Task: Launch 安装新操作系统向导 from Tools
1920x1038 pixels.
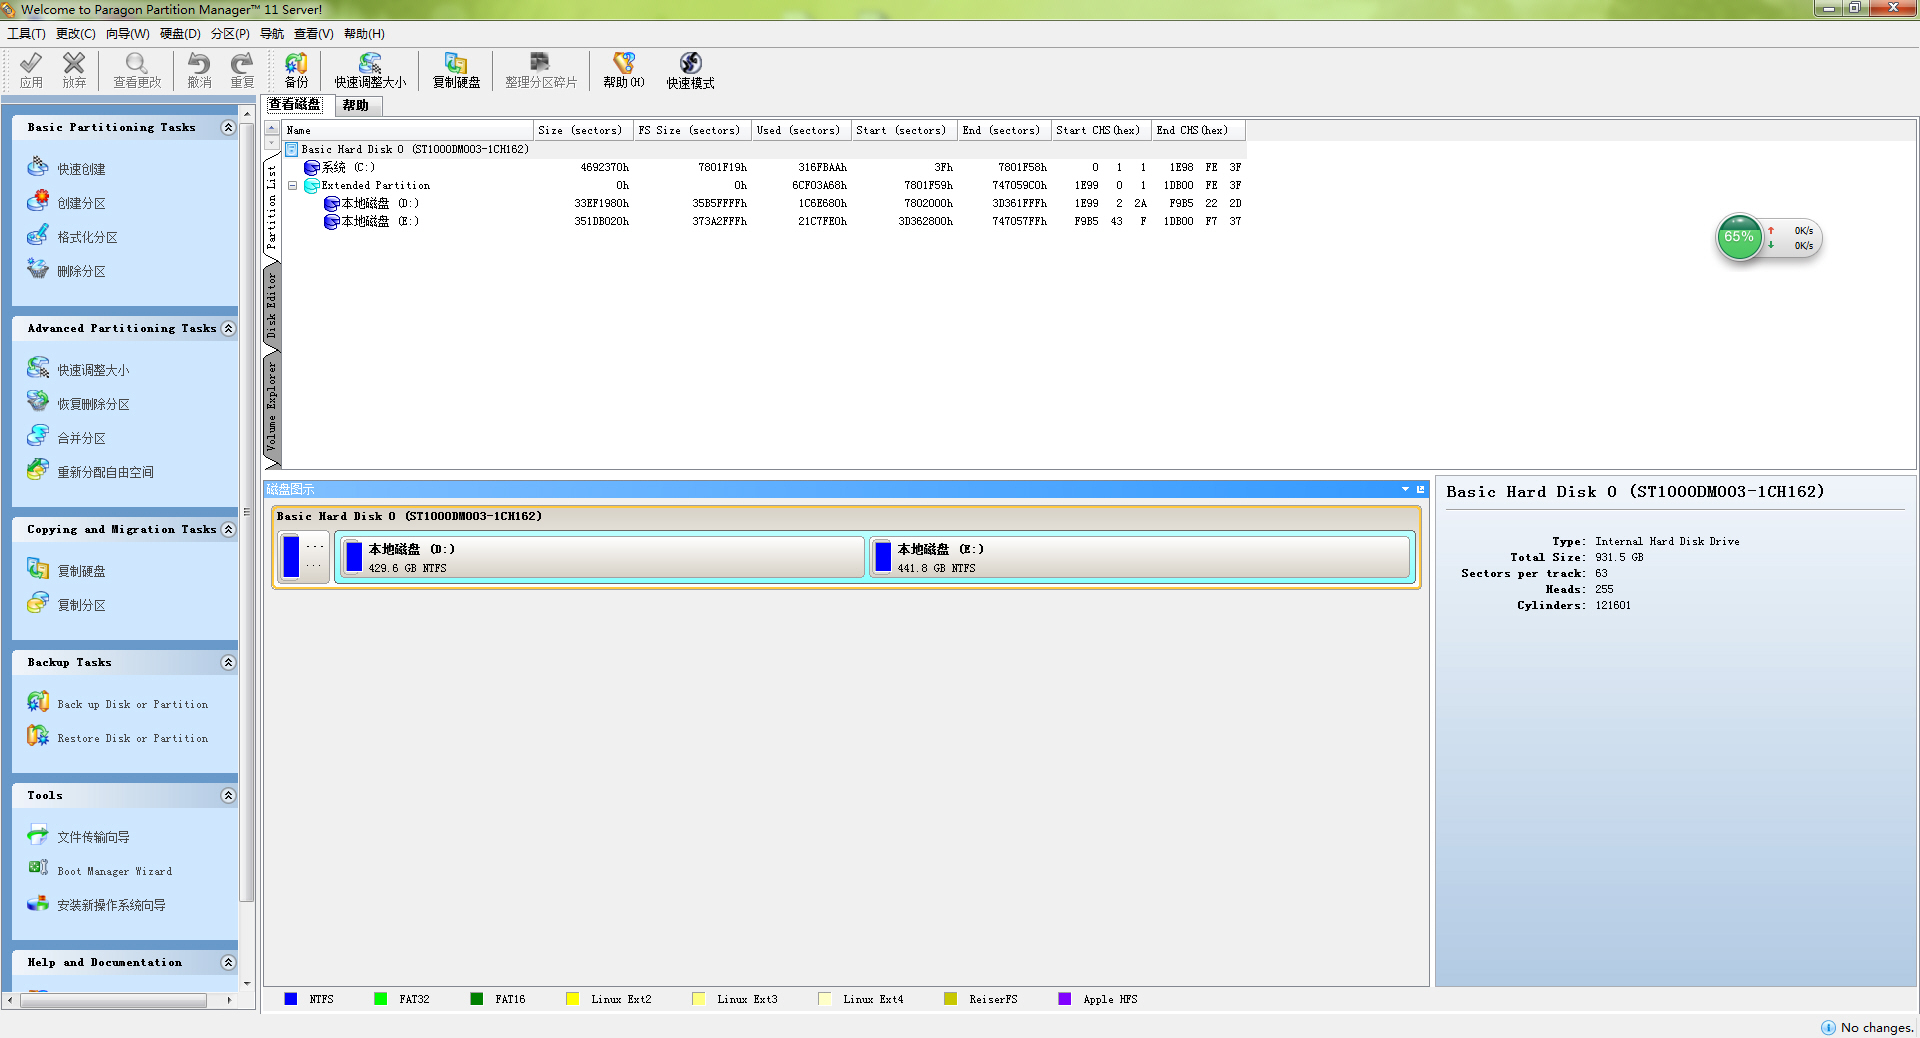Action: coord(97,904)
